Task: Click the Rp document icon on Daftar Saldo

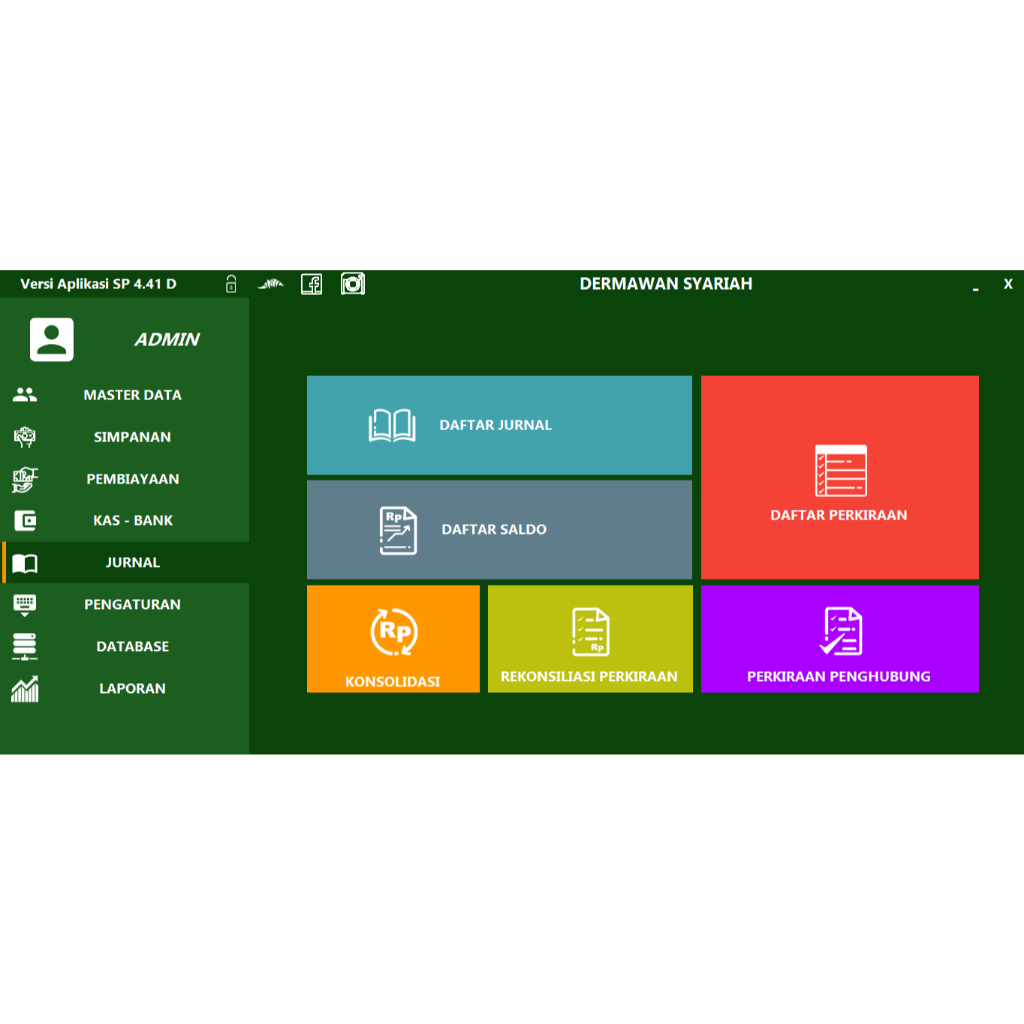Action: pyautogui.click(x=398, y=530)
